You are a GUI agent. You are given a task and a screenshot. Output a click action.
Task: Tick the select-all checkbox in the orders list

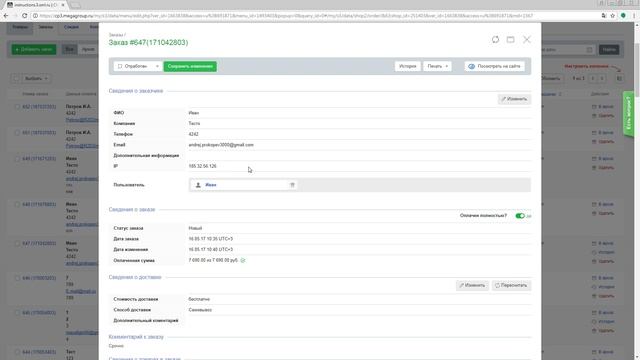pyautogui.click(x=16, y=78)
